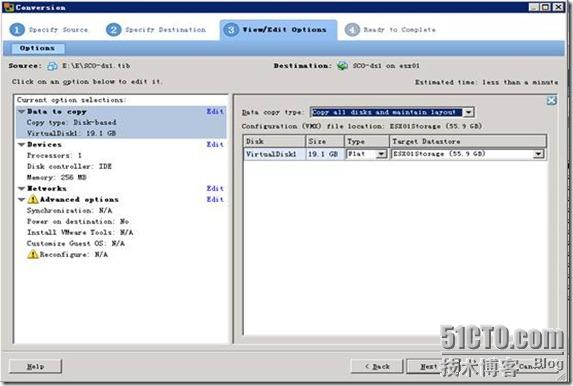This screenshot has height=386, width=573.
Task: Click Edit link for Data to copy
Action: 215,111
